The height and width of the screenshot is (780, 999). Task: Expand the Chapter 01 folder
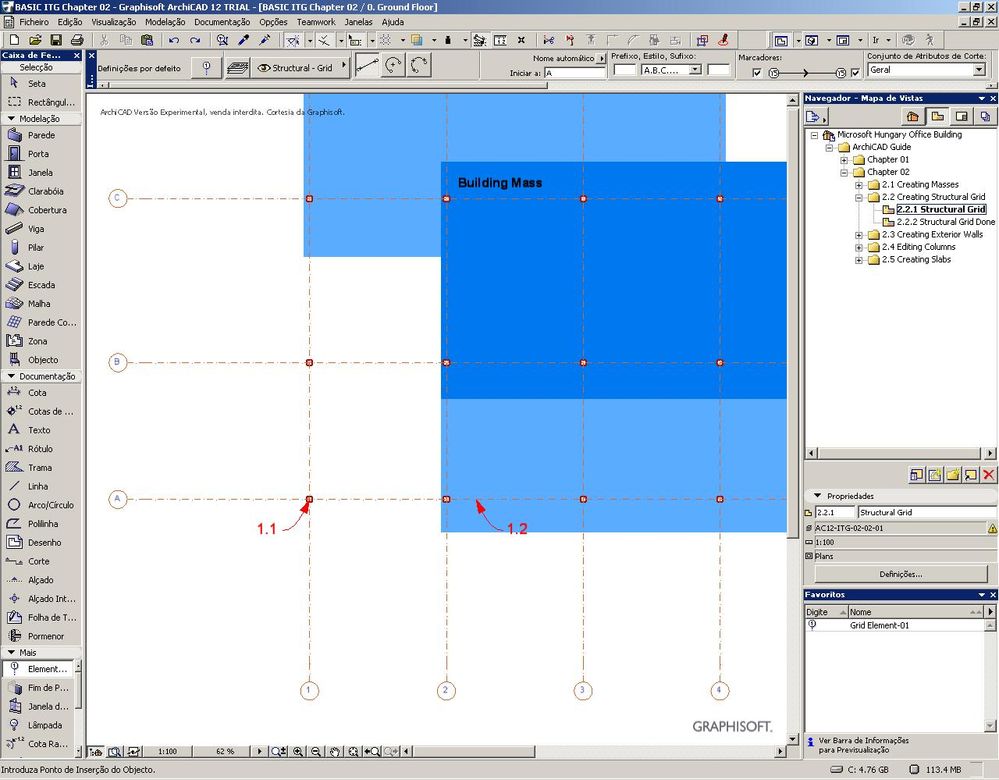point(844,160)
